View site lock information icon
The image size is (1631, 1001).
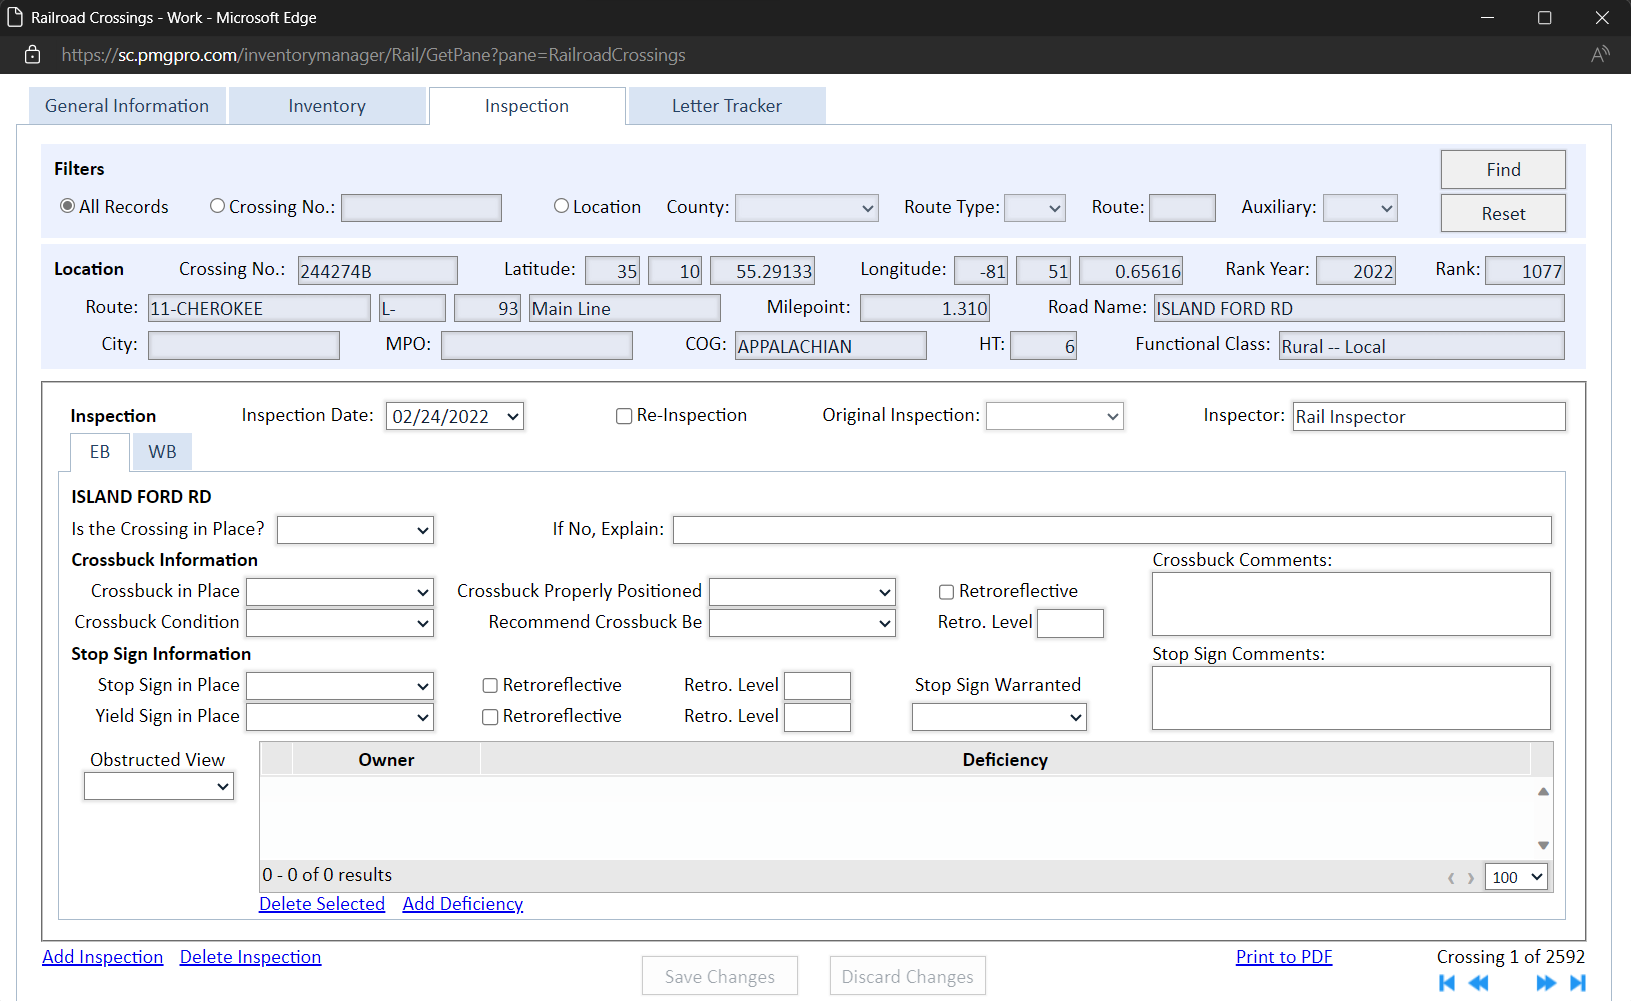33,55
